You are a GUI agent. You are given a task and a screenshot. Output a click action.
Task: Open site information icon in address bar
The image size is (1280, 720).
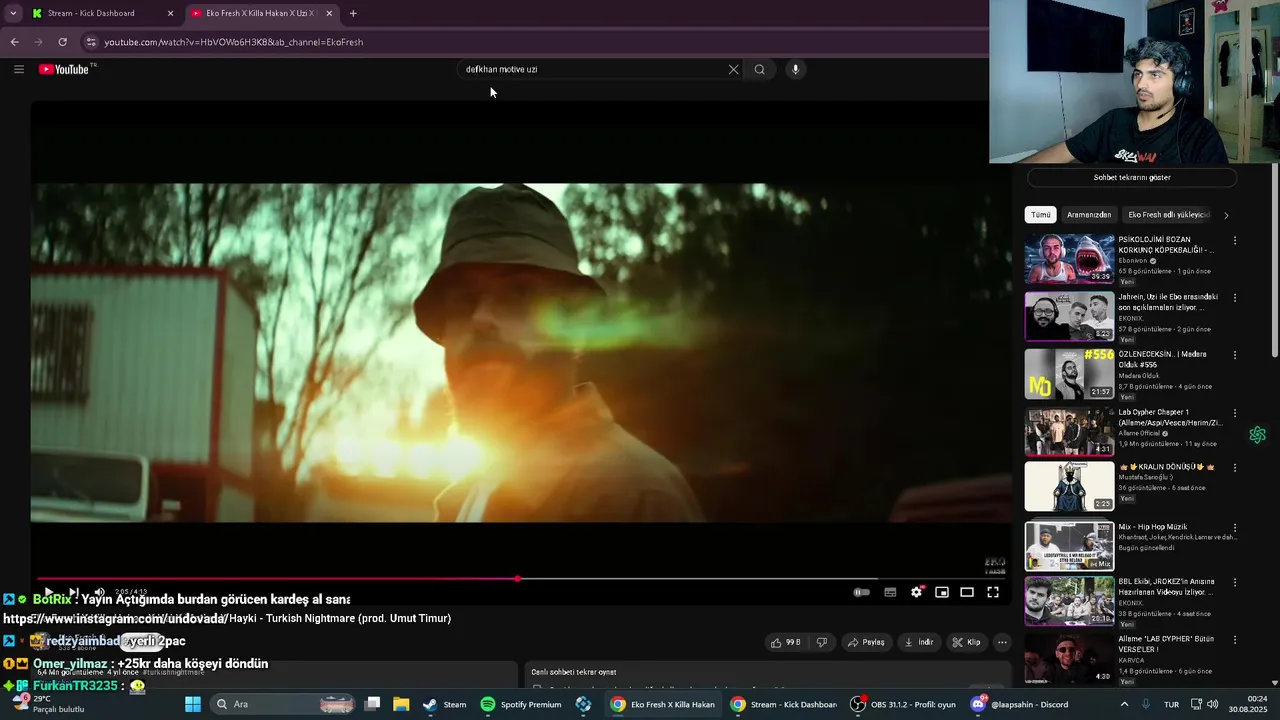point(90,42)
